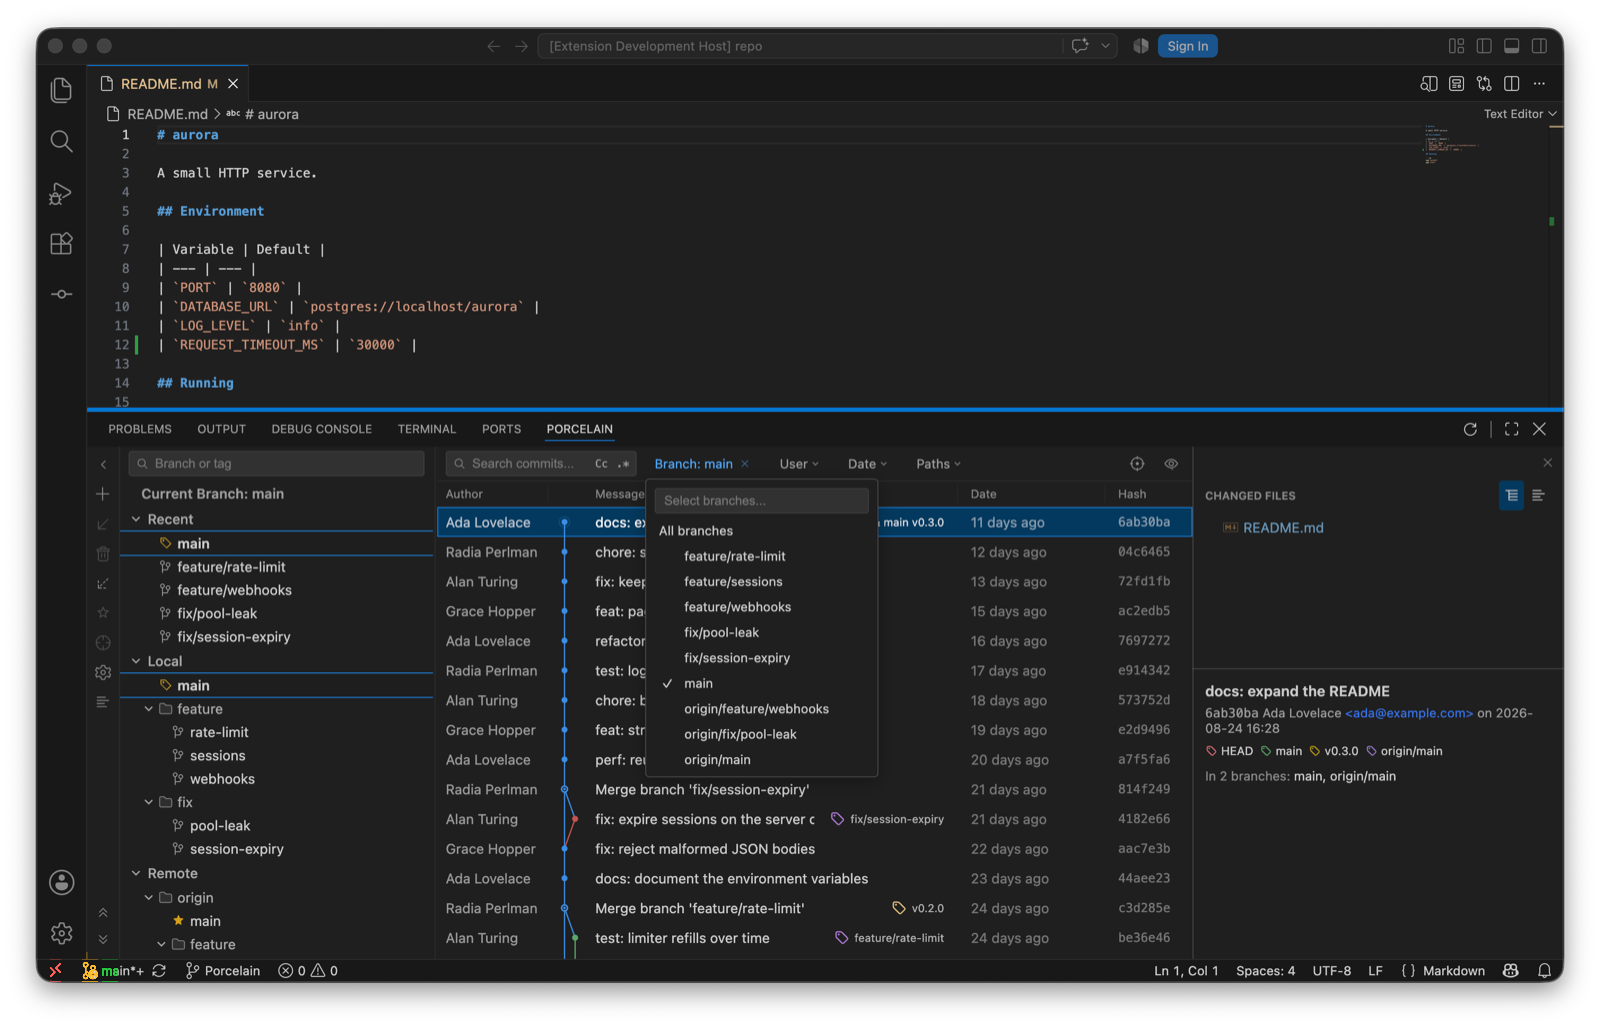Collapse the local fix folder

149,802
